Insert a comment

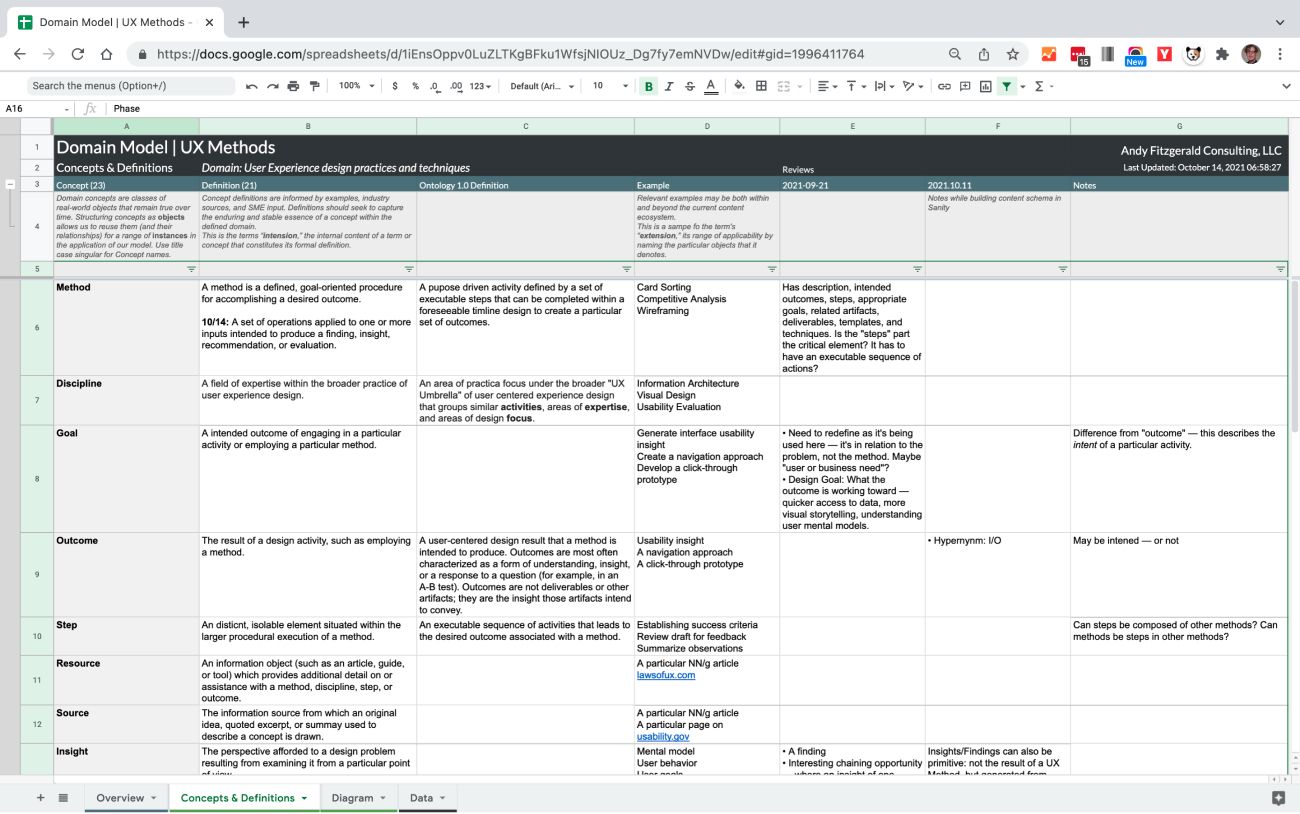pos(965,86)
